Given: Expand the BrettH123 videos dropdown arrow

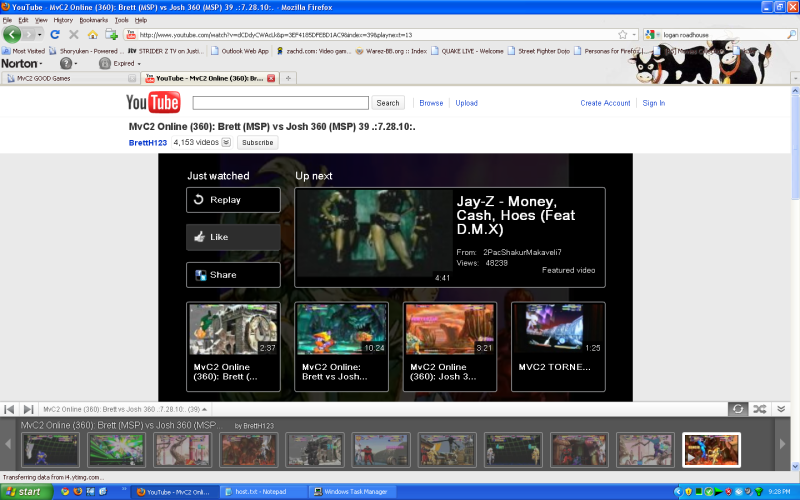Looking at the screenshot, I should coord(226,142).
